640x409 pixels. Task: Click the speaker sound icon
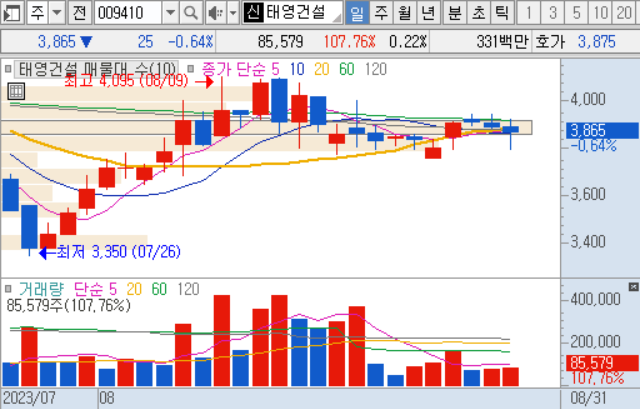click(x=215, y=13)
